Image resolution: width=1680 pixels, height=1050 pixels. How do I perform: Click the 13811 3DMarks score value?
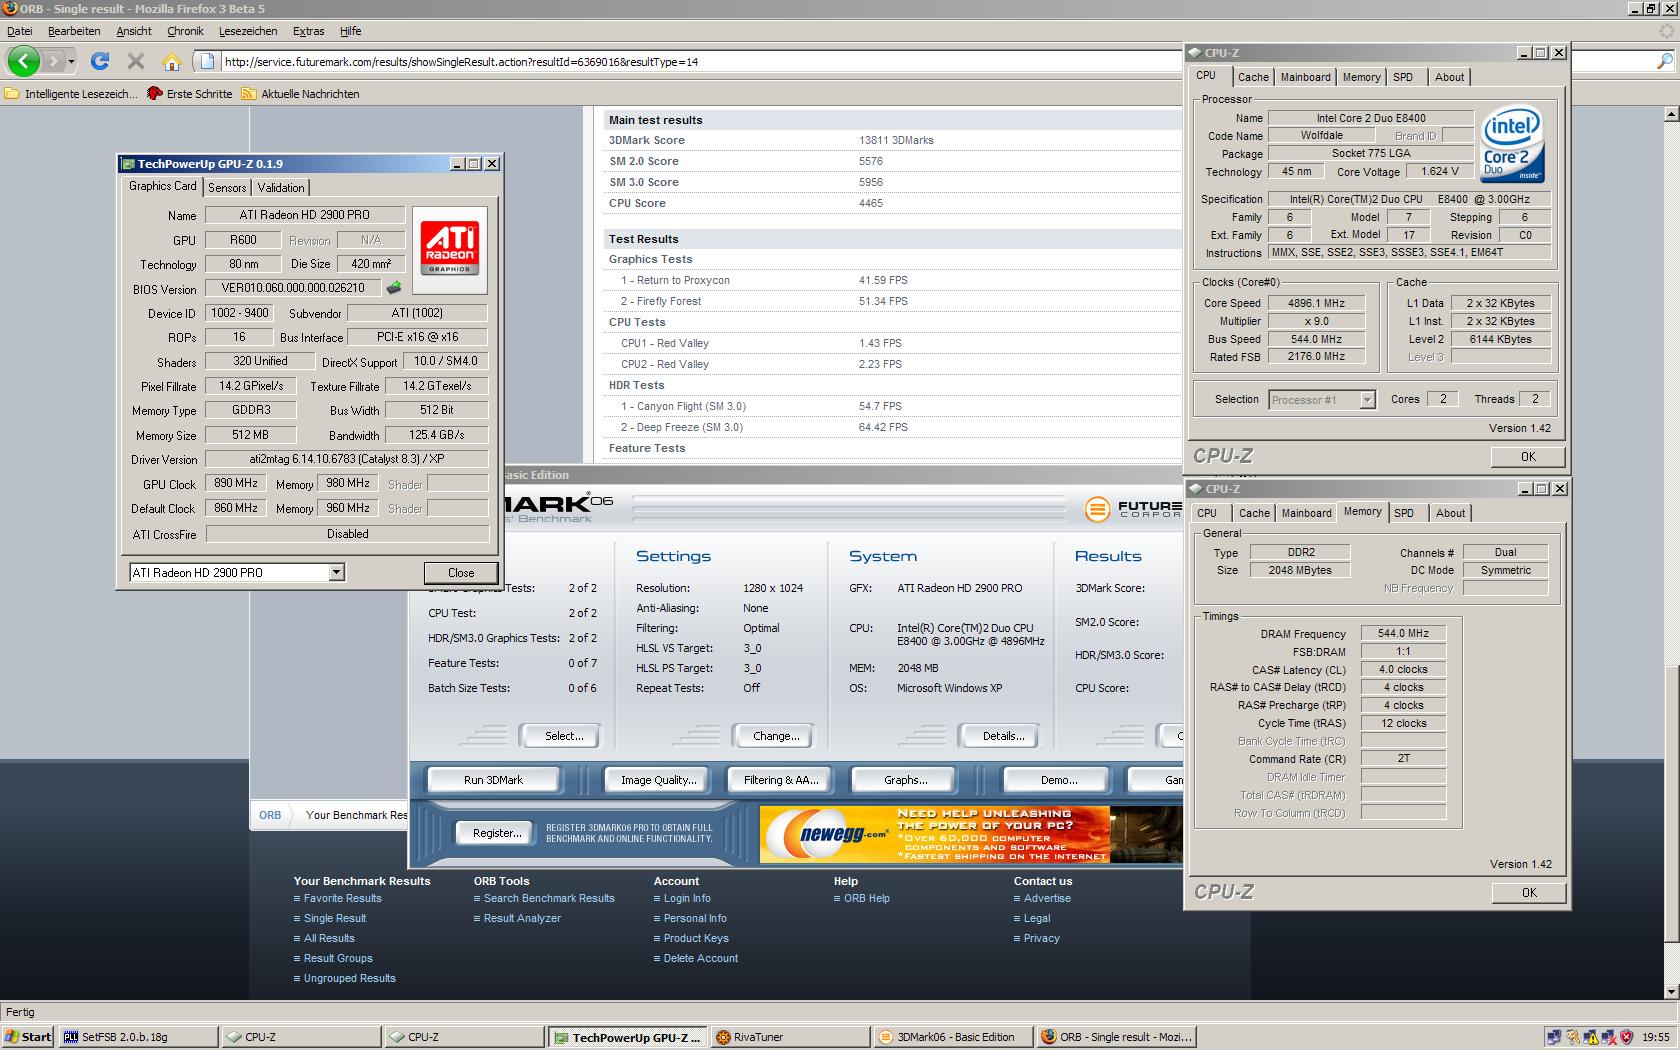click(896, 140)
